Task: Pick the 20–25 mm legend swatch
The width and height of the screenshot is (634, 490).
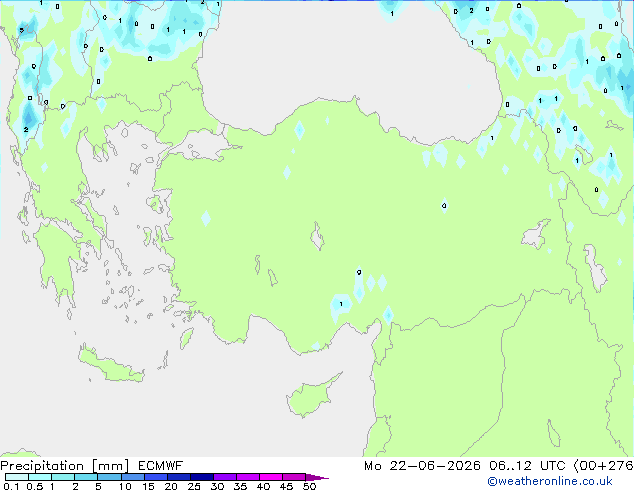Action: (179, 477)
